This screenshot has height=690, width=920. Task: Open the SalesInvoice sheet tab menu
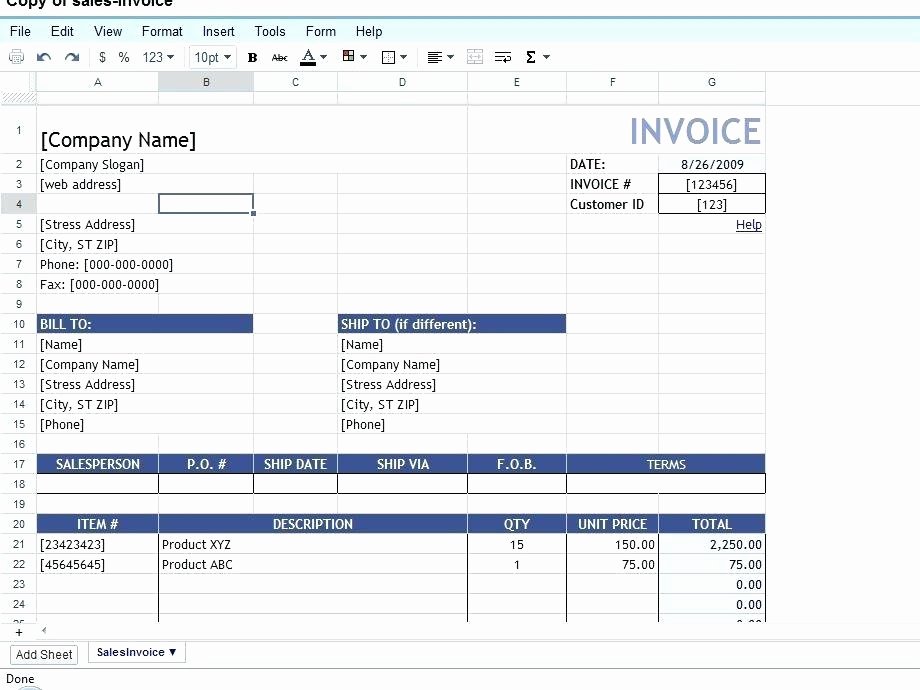tap(137, 652)
